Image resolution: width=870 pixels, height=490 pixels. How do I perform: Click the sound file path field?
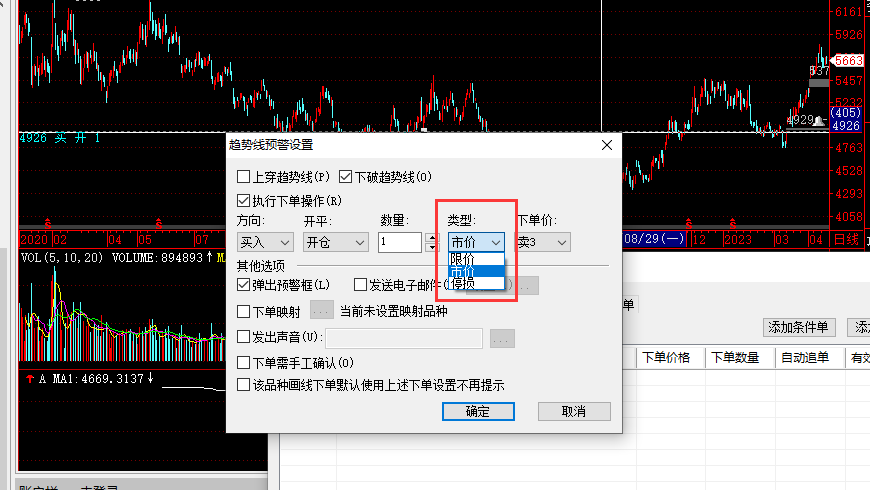click(404, 338)
